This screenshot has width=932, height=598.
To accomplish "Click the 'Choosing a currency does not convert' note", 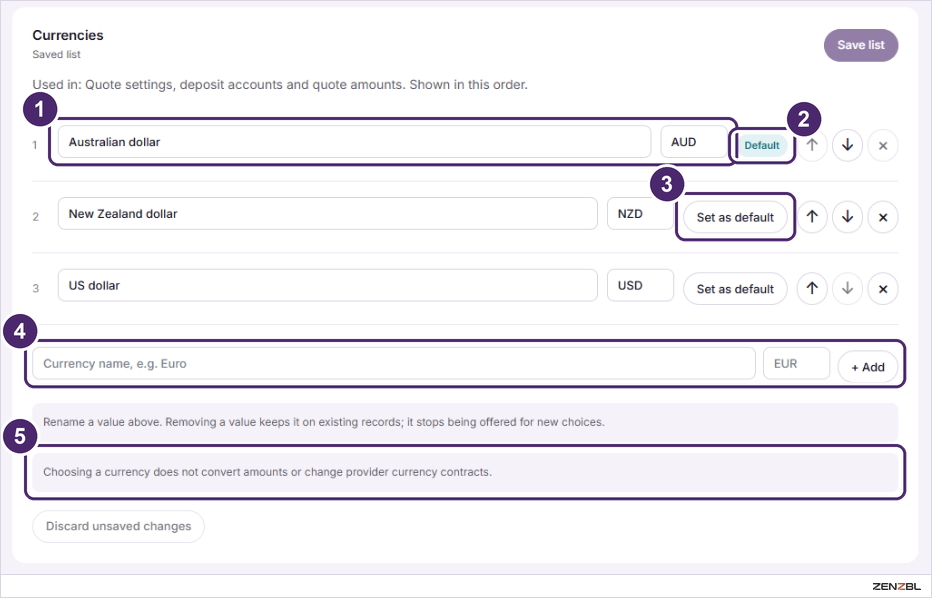I will click(x=465, y=472).
